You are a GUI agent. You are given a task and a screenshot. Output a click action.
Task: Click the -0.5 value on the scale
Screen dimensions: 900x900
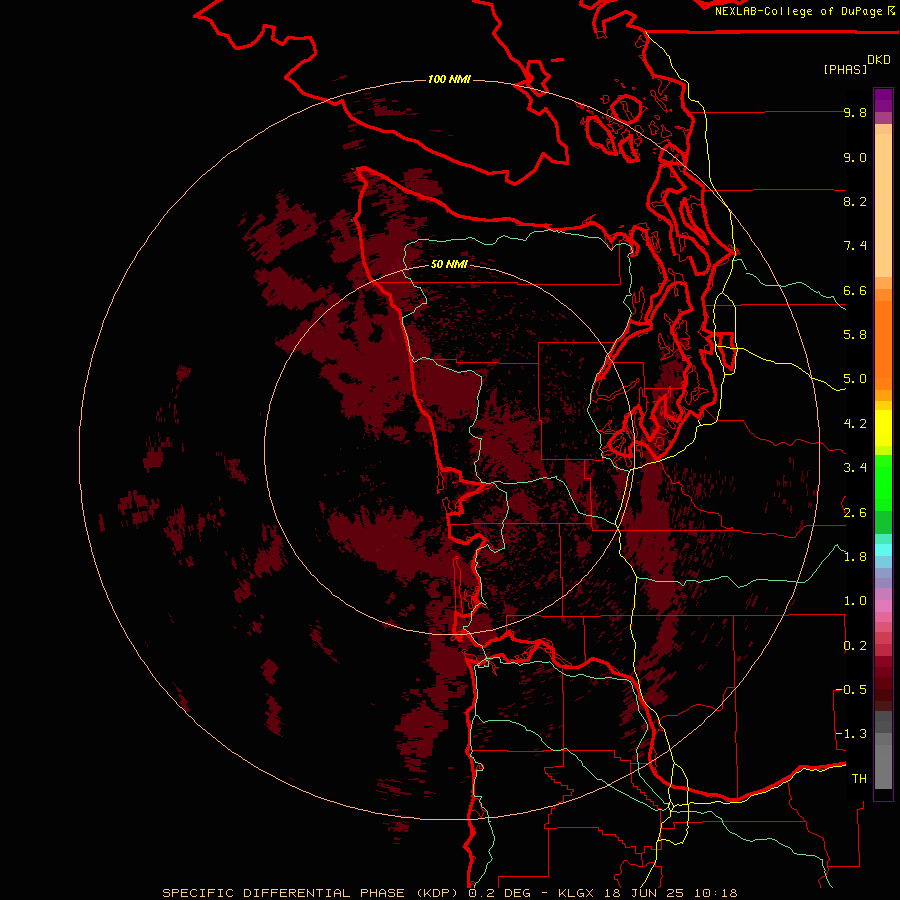point(852,690)
